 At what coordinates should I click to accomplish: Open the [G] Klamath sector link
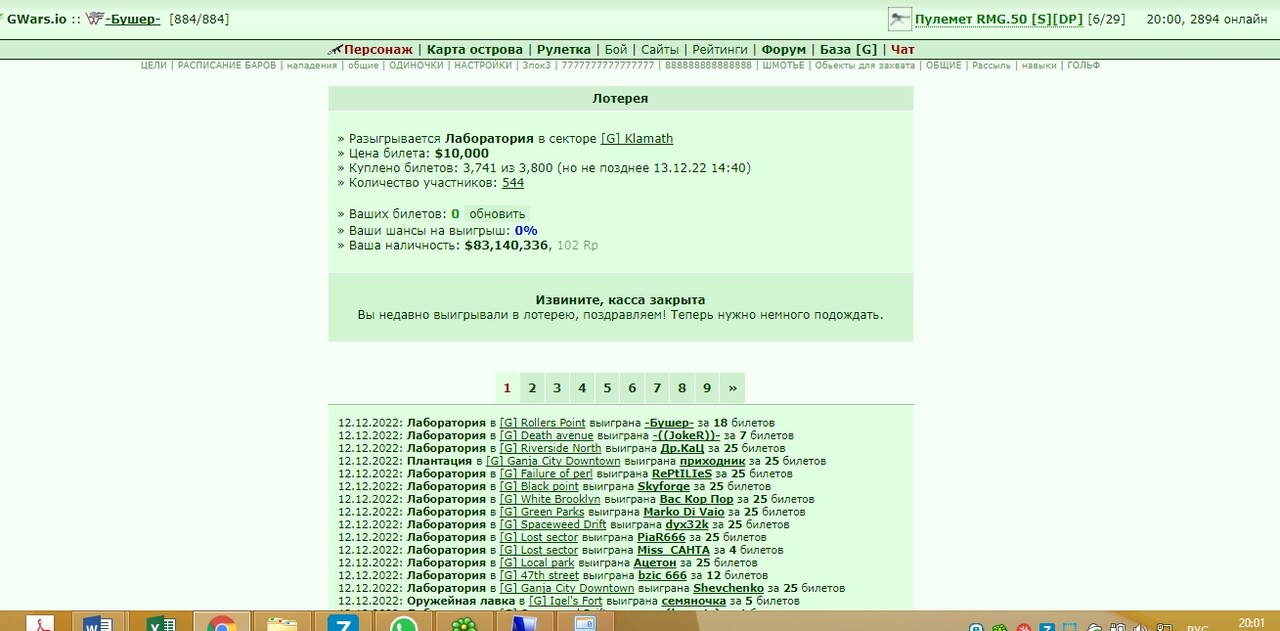637,139
